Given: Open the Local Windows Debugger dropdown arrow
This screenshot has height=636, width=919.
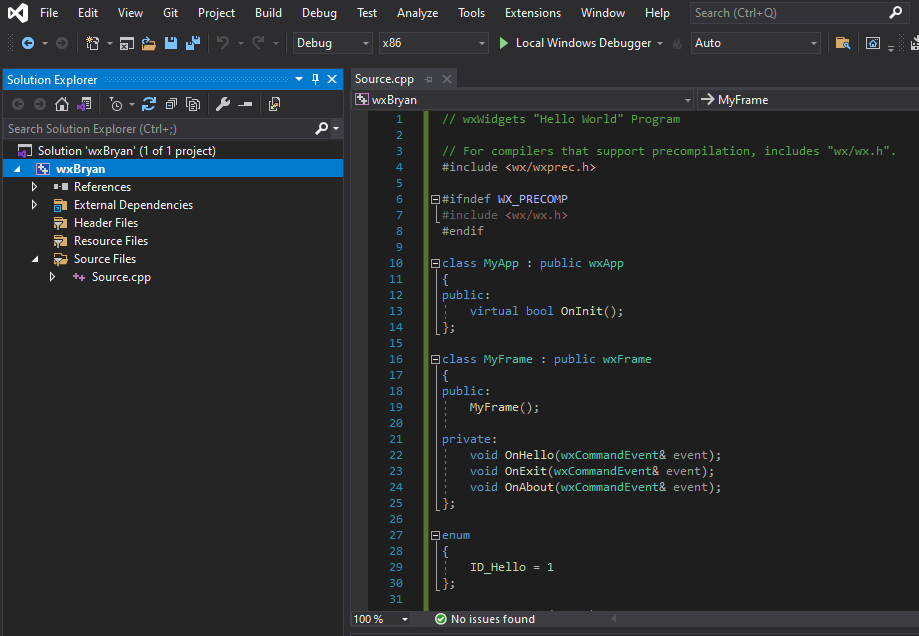Looking at the screenshot, I should [x=660, y=43].
